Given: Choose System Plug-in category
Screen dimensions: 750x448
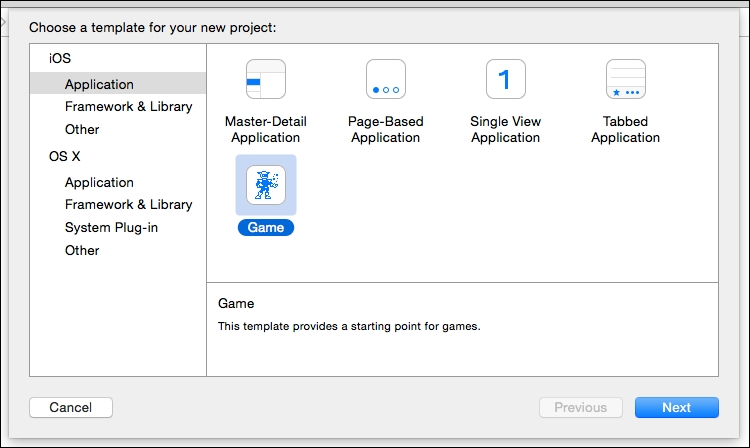Looking at the screenshot, I should click(x=111, y=227).
